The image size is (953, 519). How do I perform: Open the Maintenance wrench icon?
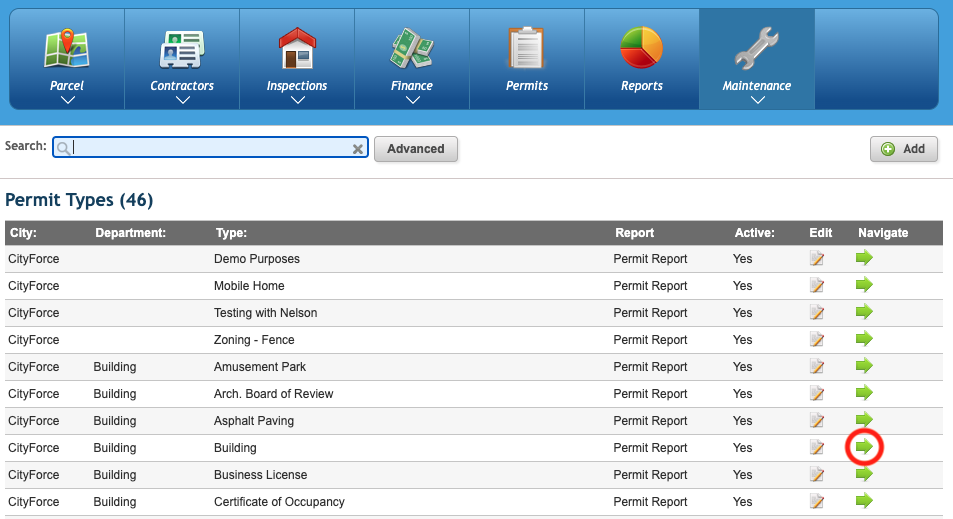coord(757,48)
